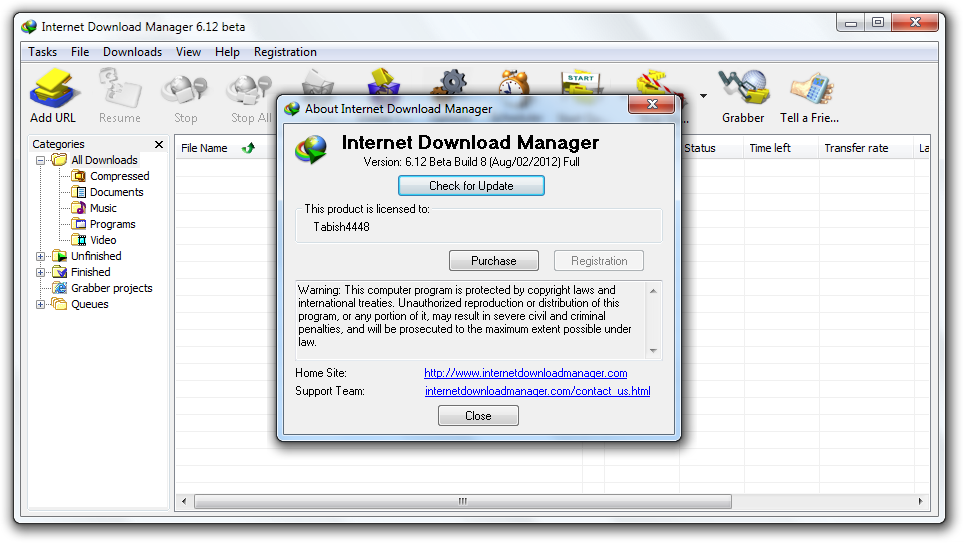This screenshot has width=964, height=543.
Task: Open the internetdownloadmanager.com home site link
Action: pyautogui.click(x=526, y=373)
